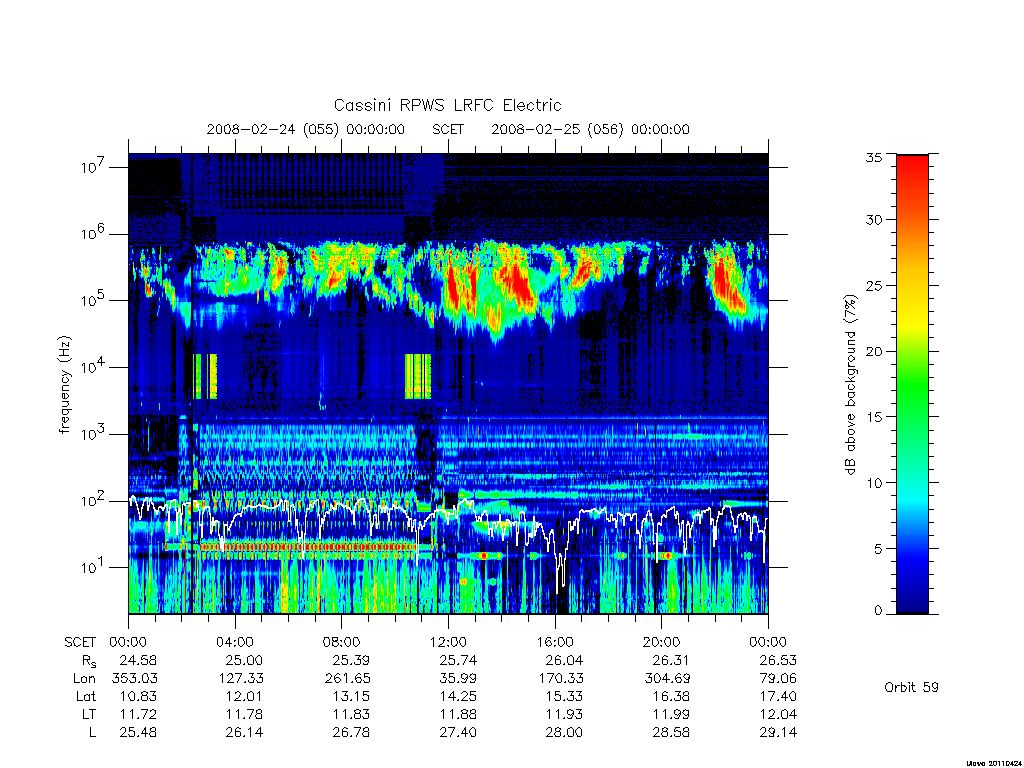
Task: Click the dB above background (7%) label
Action: (850, 385)
